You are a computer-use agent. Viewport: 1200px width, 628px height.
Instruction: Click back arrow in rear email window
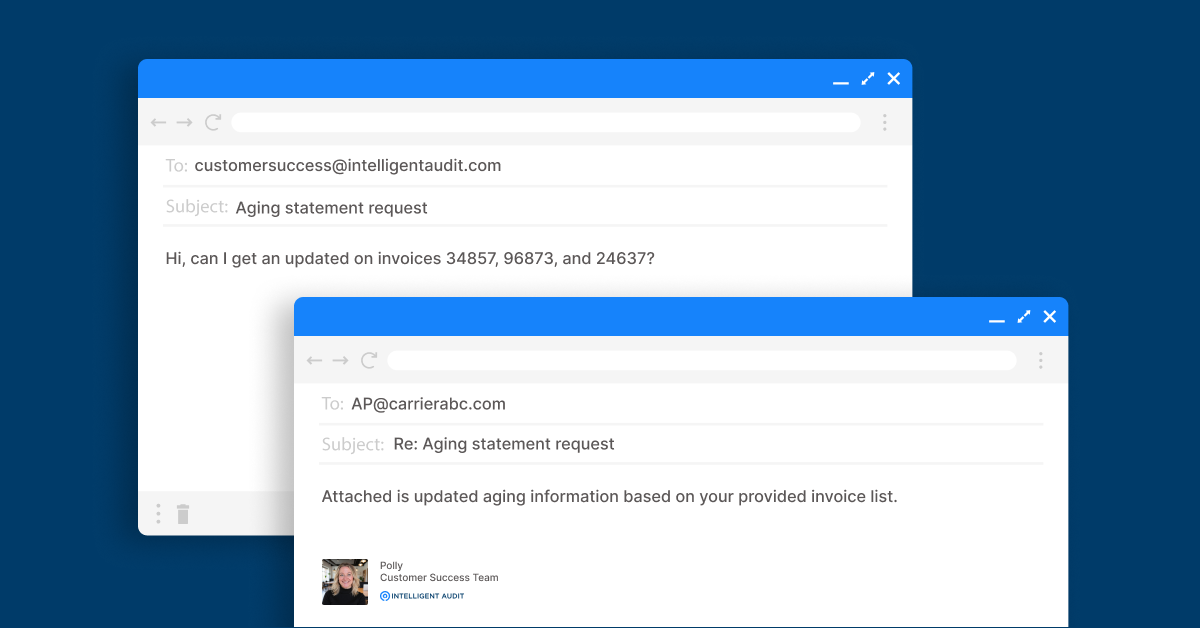coord(158,122)
